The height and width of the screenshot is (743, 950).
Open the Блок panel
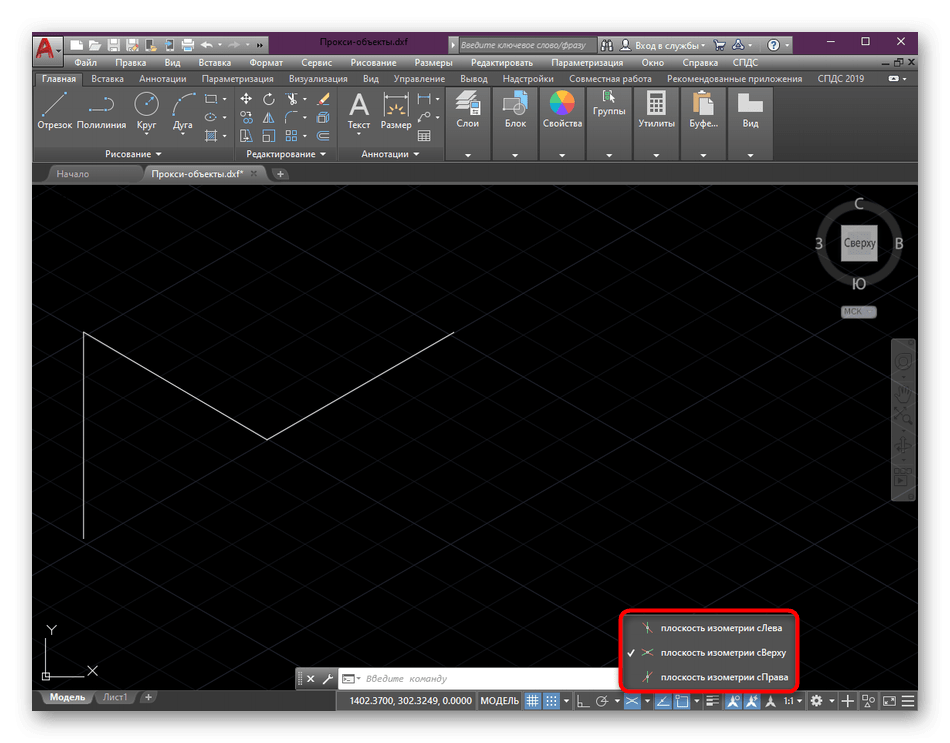[515, 110]
